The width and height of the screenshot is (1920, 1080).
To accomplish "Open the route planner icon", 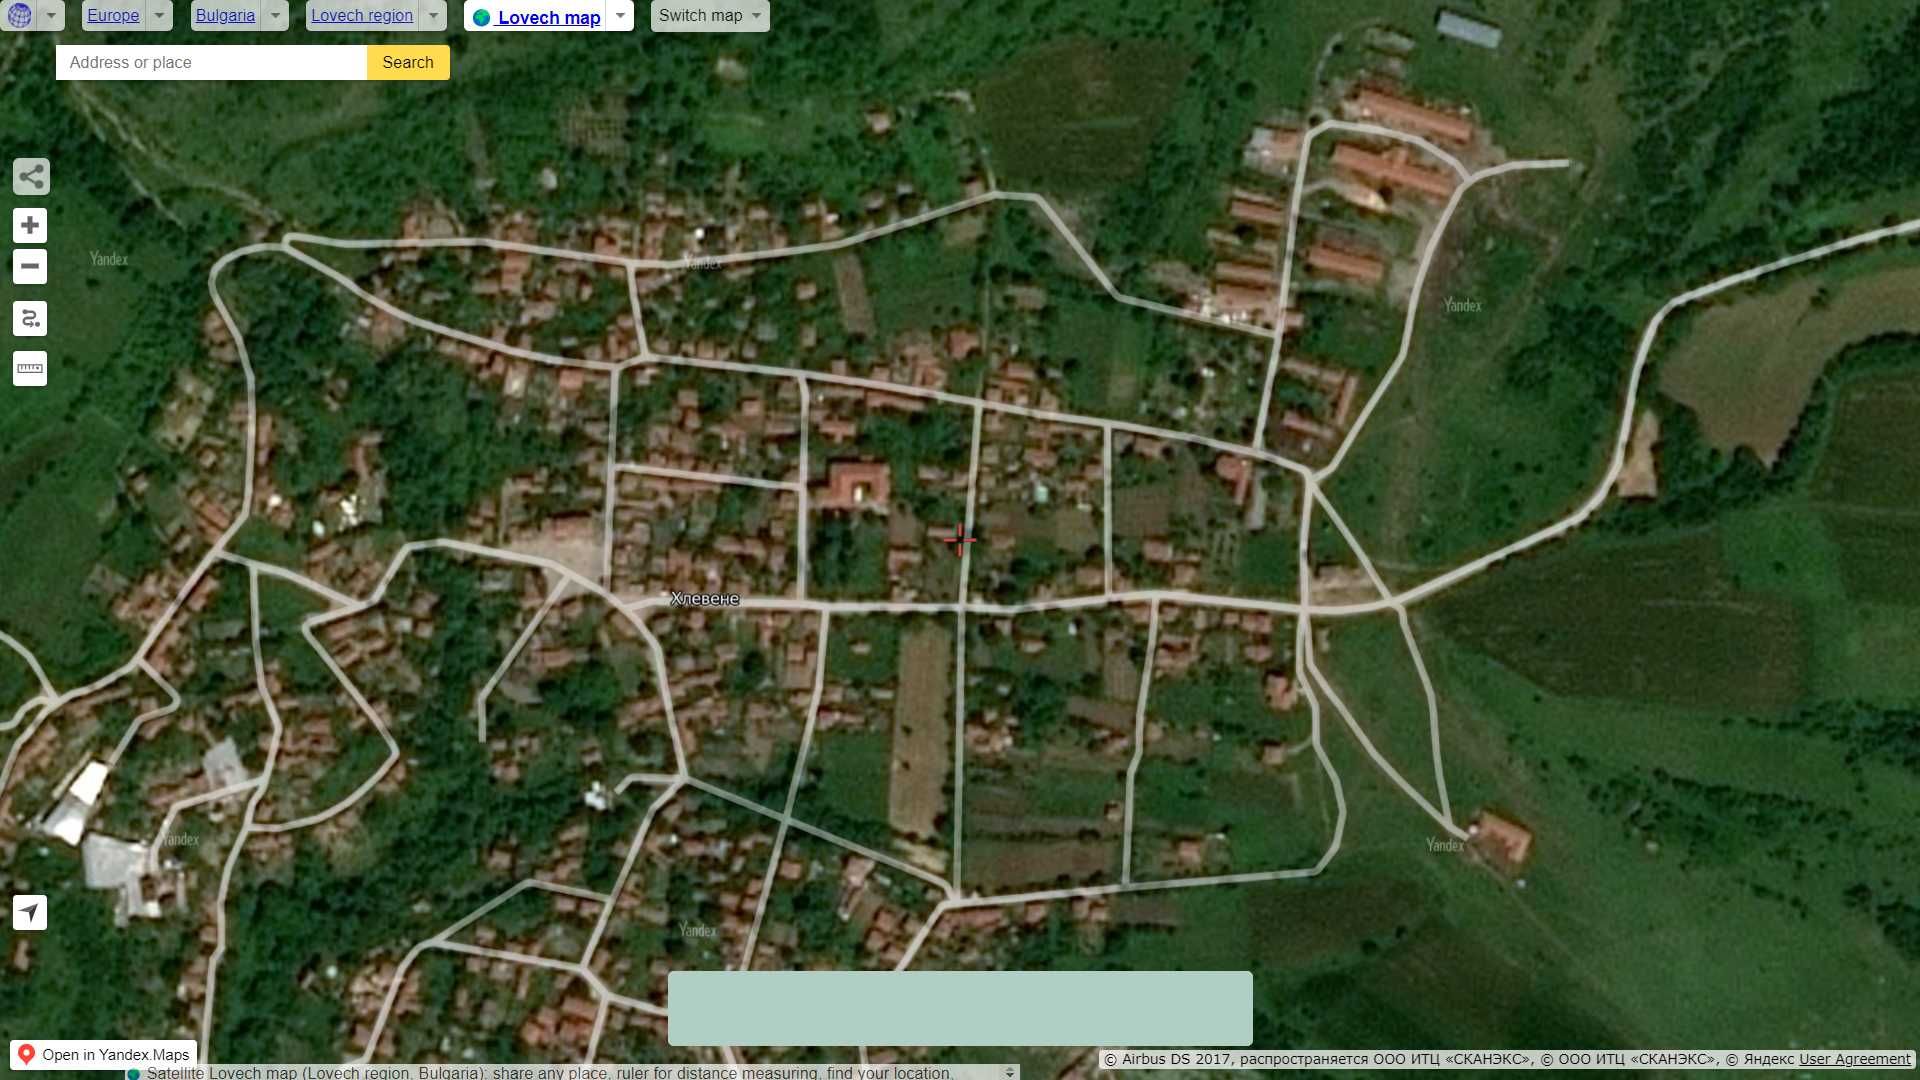I will click(30, 319).
